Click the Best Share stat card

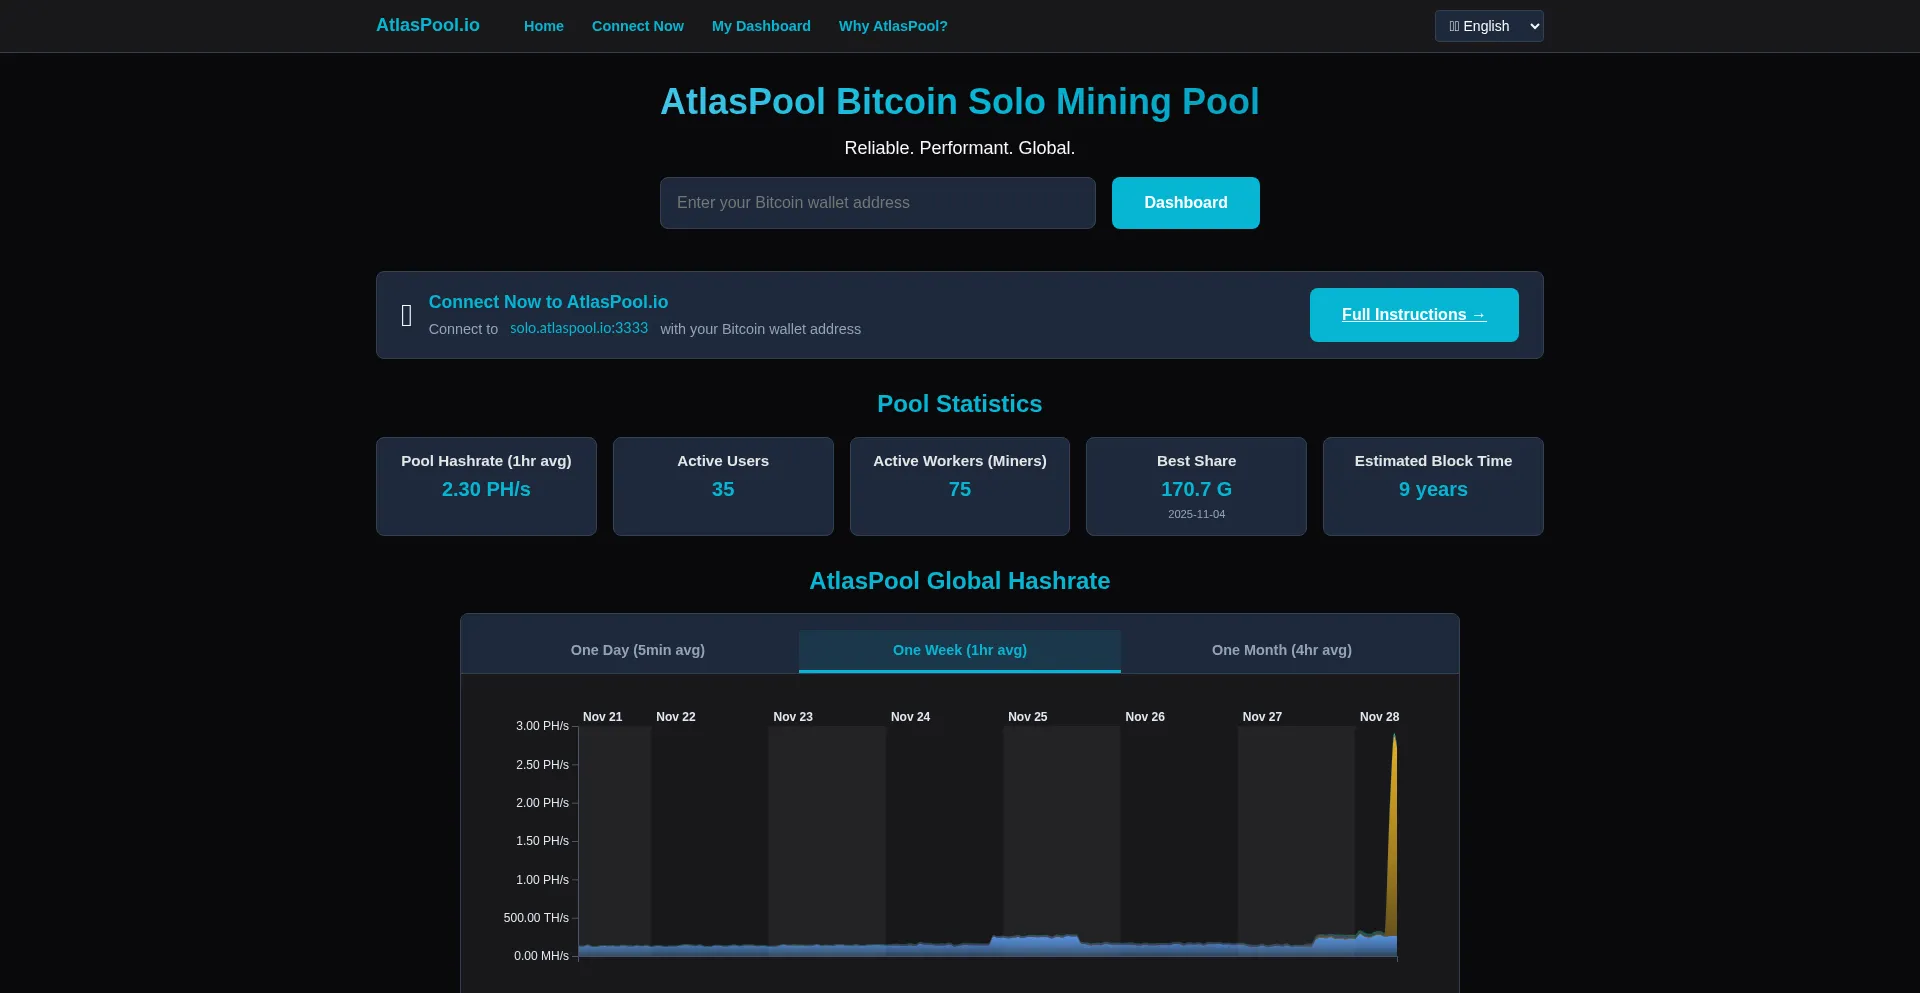click(1196, 486)
